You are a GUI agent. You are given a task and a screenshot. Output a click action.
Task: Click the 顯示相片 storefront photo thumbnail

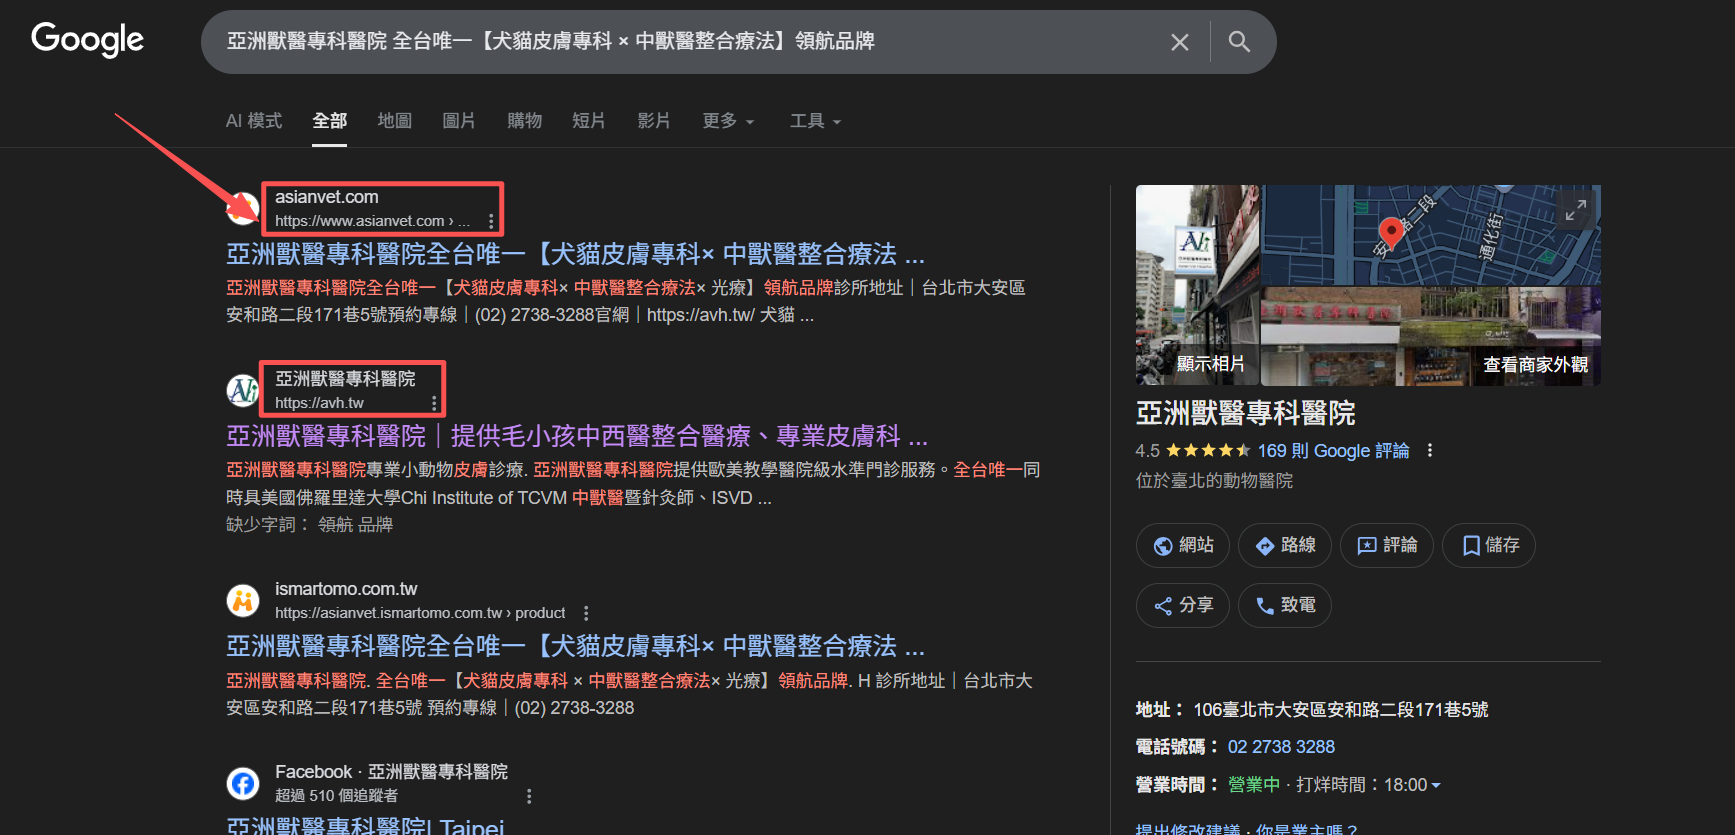coord(1197,285)
